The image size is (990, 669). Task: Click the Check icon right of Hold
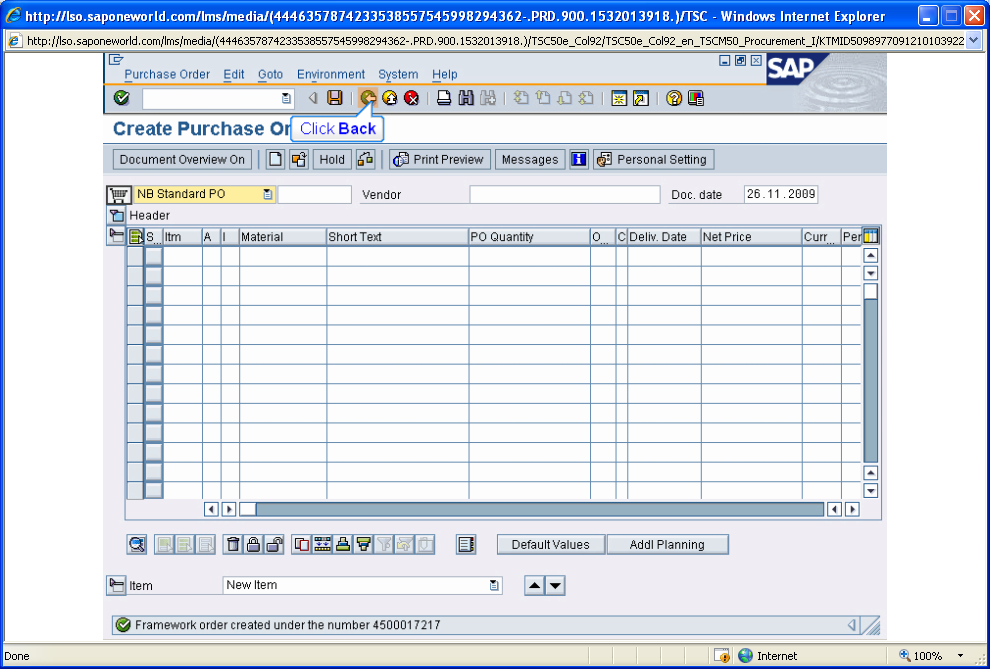point(366,160)
